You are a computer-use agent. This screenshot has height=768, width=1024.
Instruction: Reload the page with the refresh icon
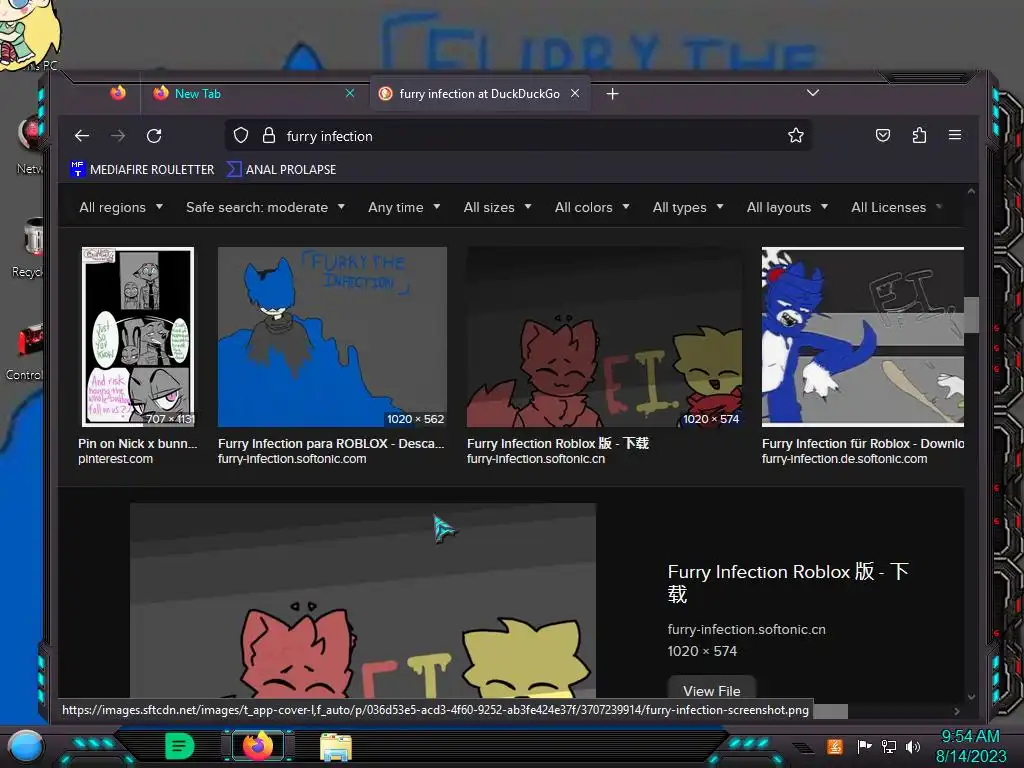tap(154, 136)
